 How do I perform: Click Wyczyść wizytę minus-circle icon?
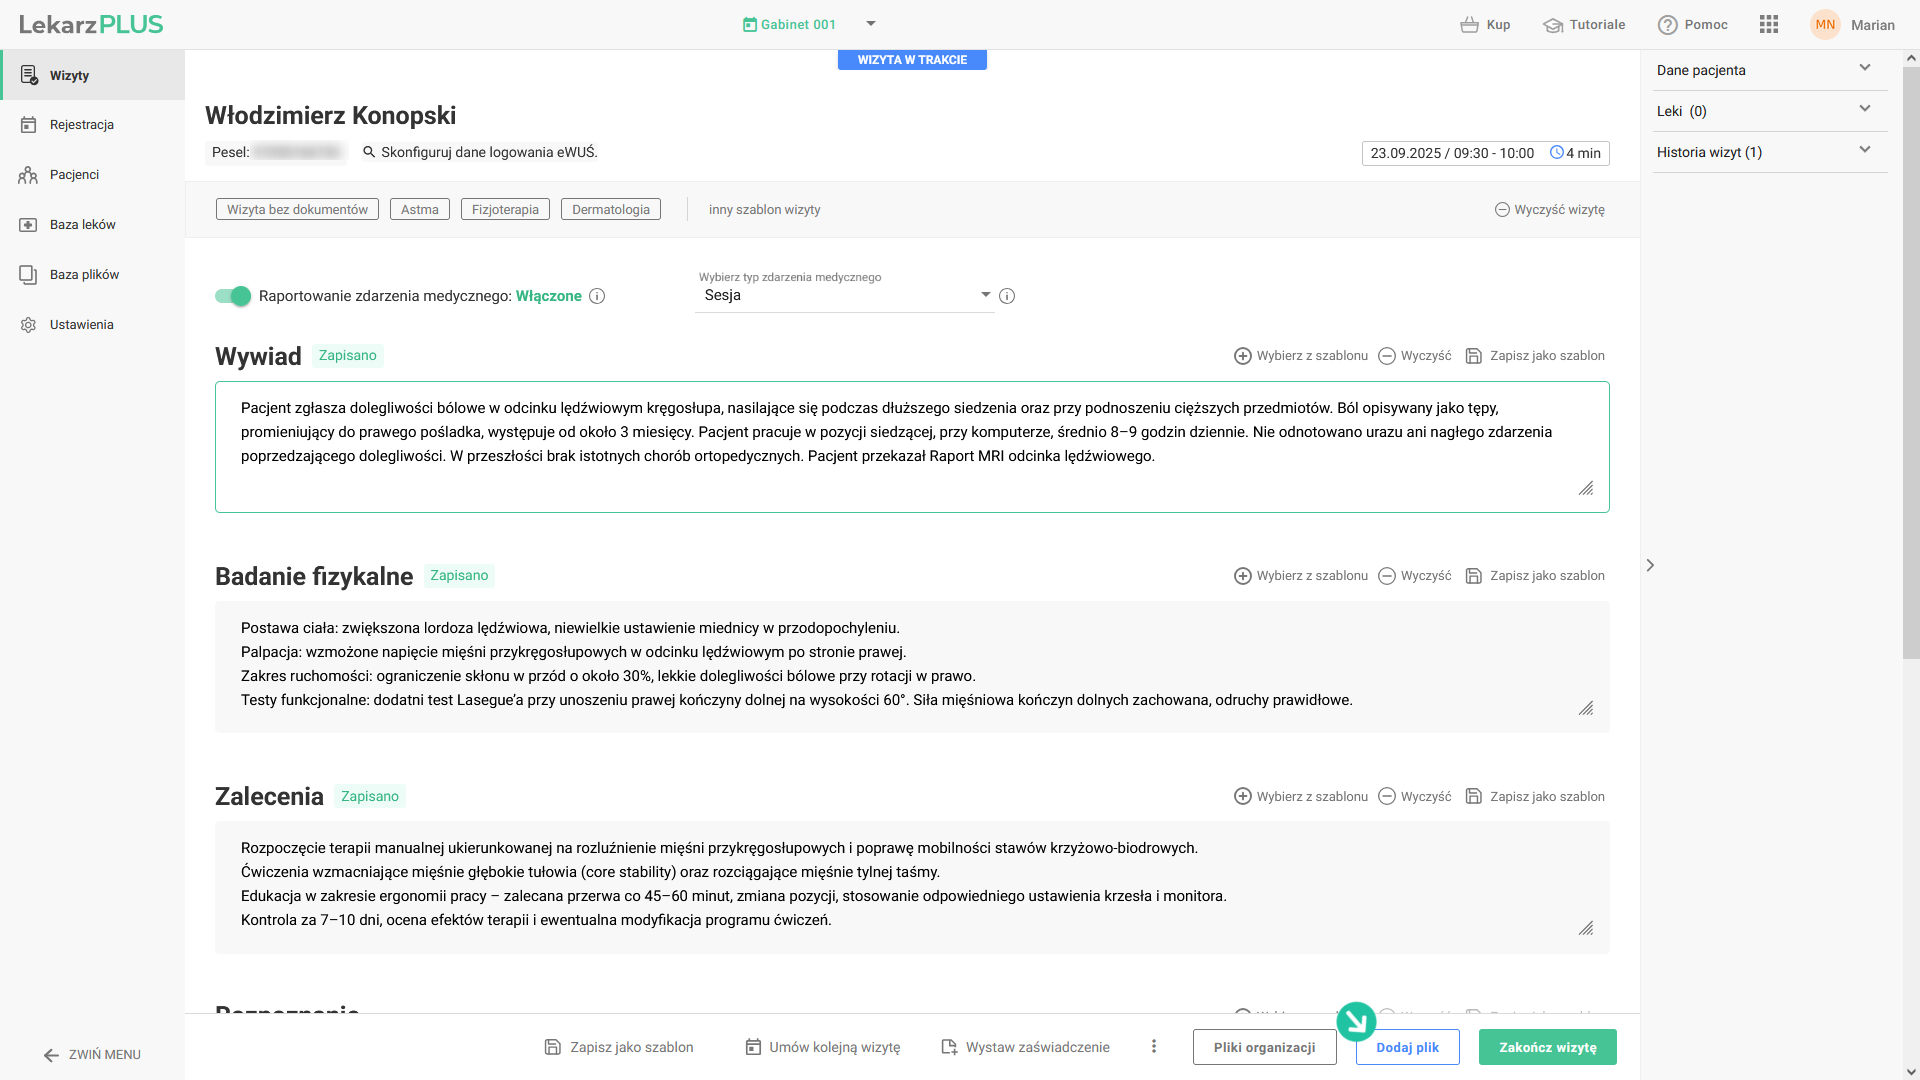tap(1502, 210)
